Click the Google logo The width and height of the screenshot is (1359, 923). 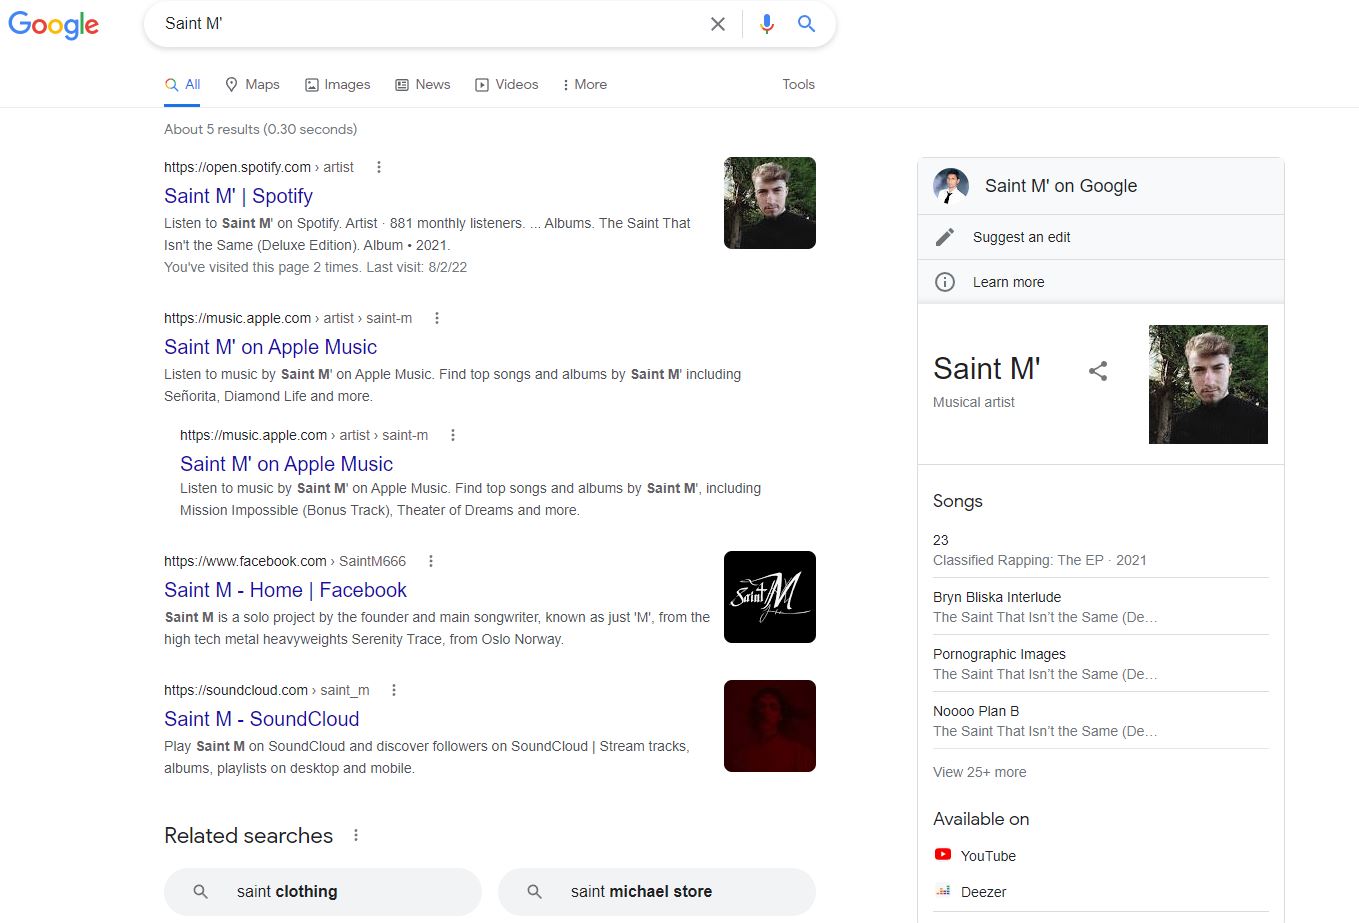pyautogui.click(x=54, y=24)
